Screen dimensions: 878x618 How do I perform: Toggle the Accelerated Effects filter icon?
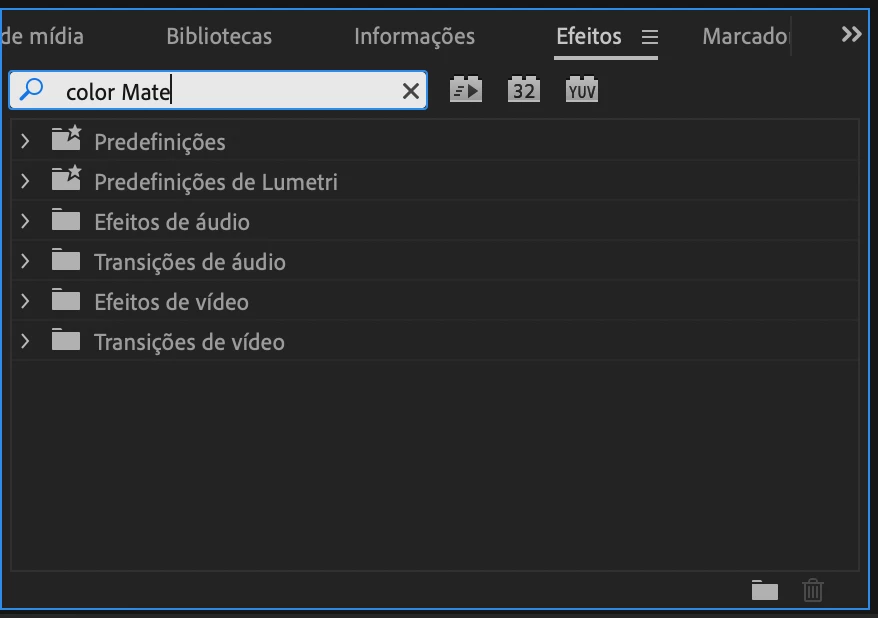[466, 90]
